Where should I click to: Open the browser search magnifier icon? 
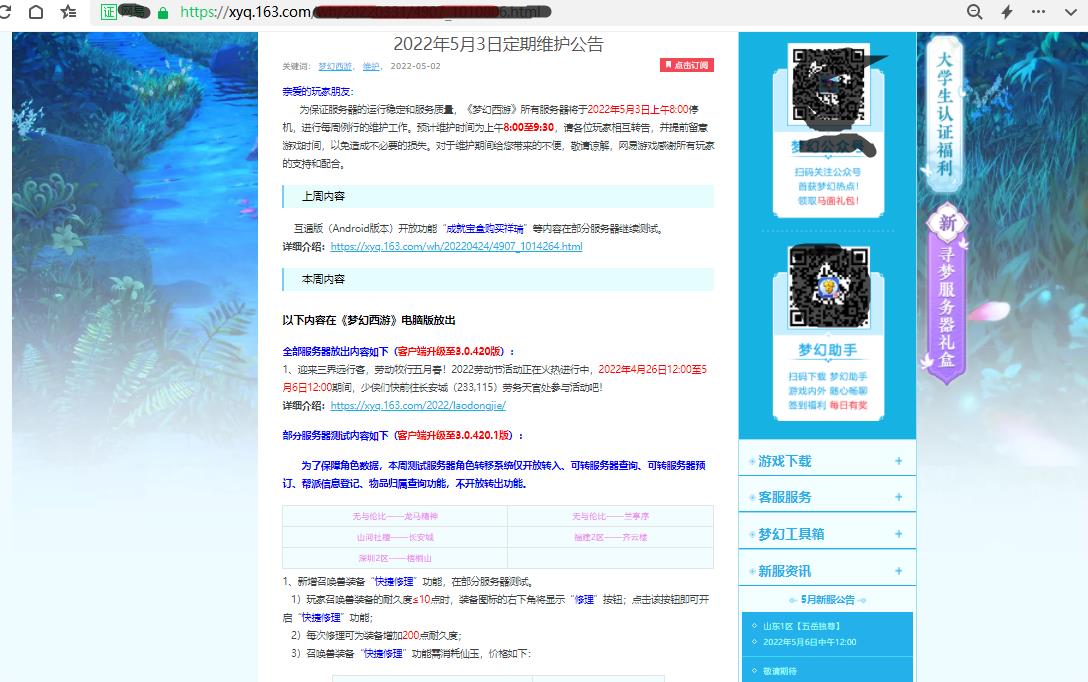(974, 12)
